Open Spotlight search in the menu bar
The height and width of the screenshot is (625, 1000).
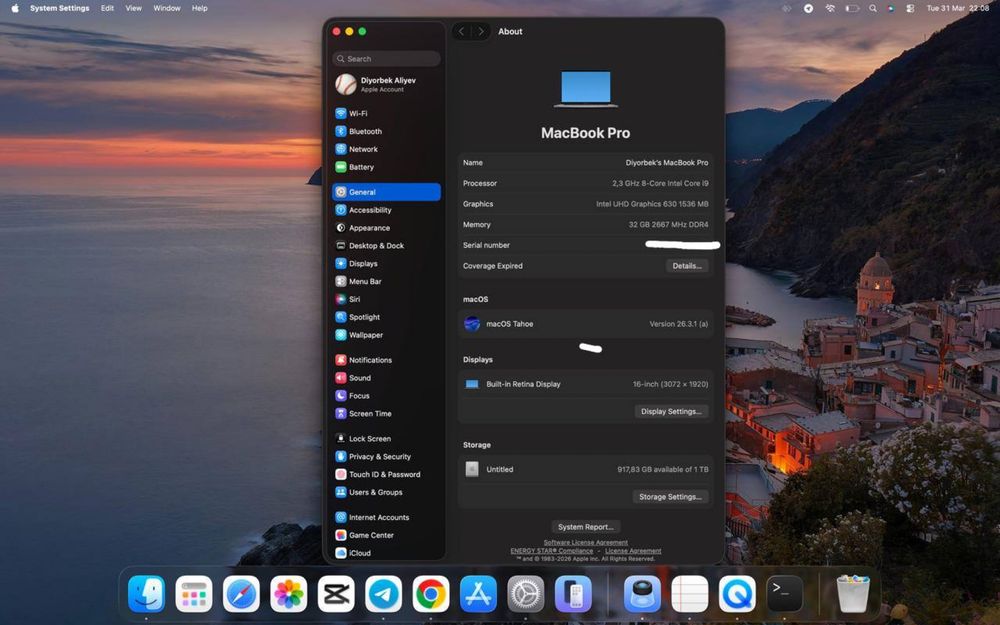tap(872, 8)
